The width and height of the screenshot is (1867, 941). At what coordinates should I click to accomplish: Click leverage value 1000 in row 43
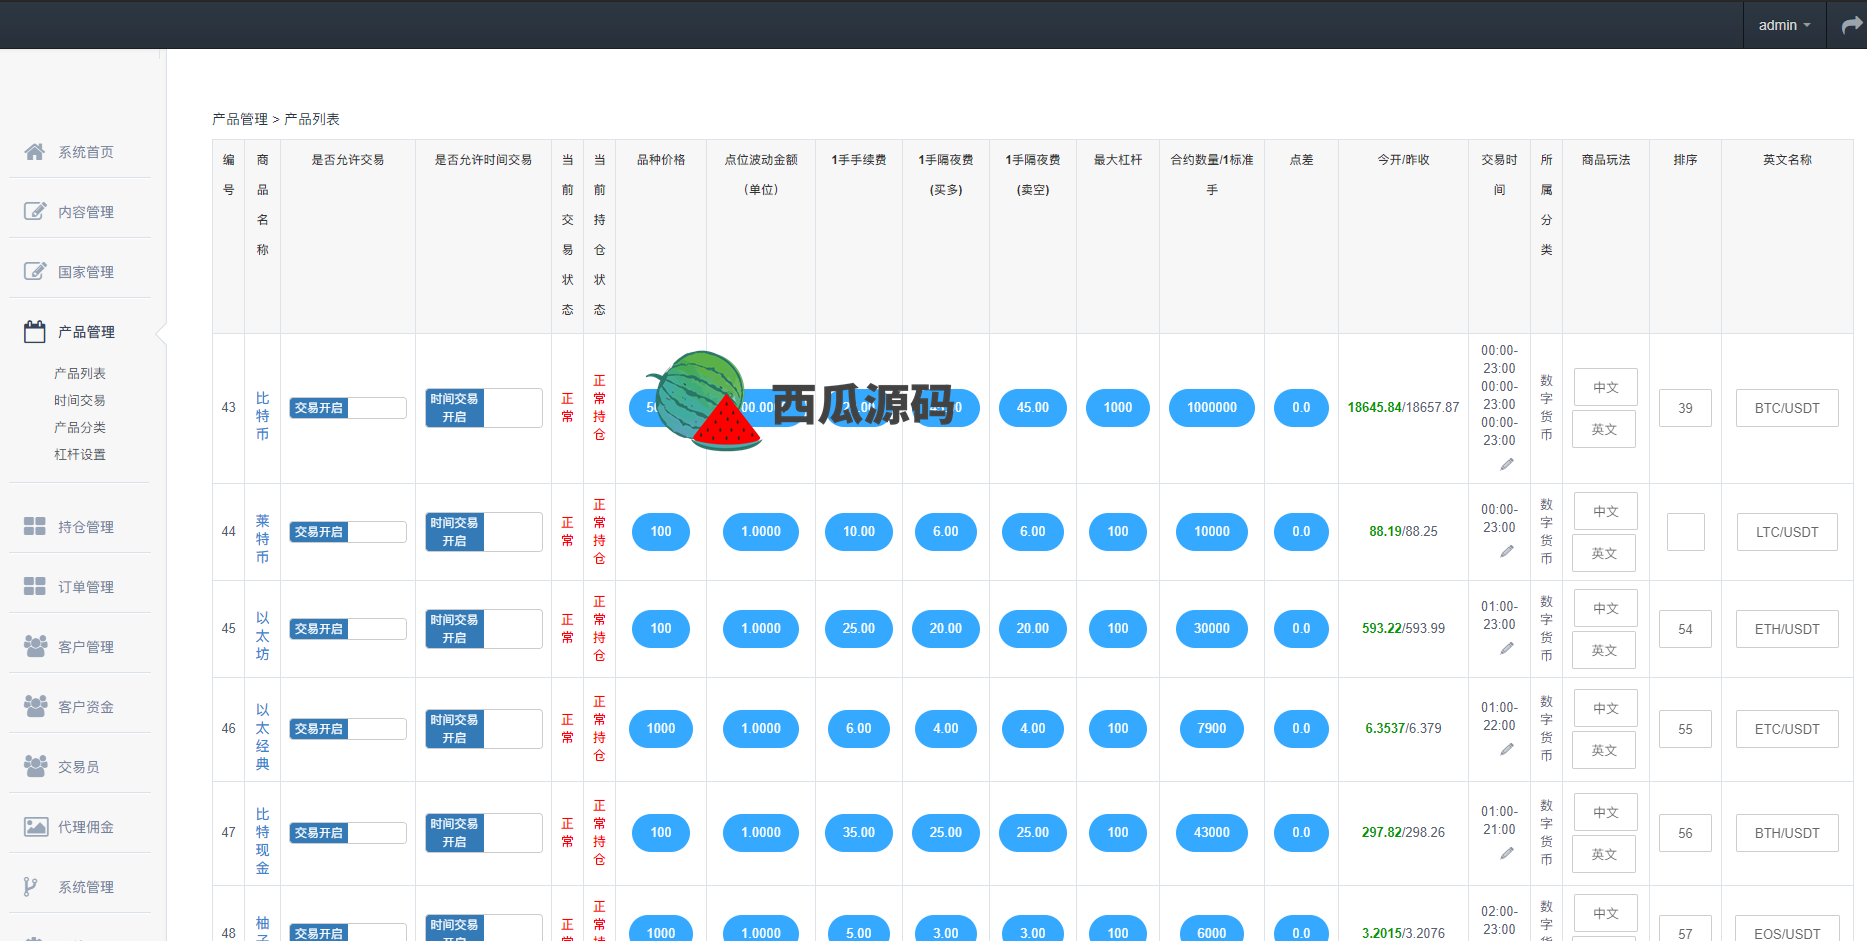(x=1118, y=408)
